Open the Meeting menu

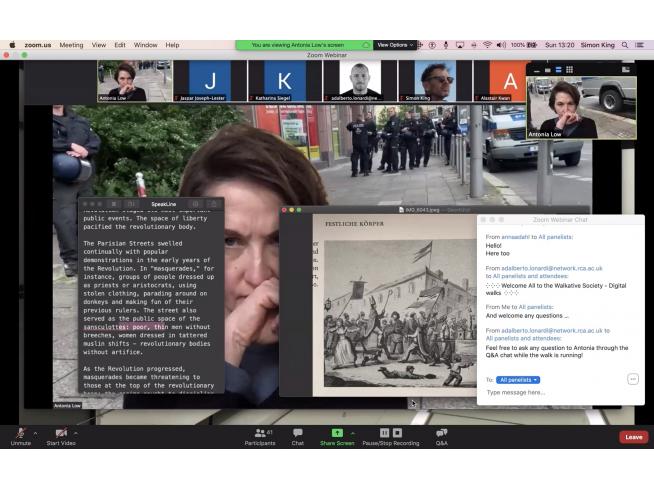pos(71,45)
